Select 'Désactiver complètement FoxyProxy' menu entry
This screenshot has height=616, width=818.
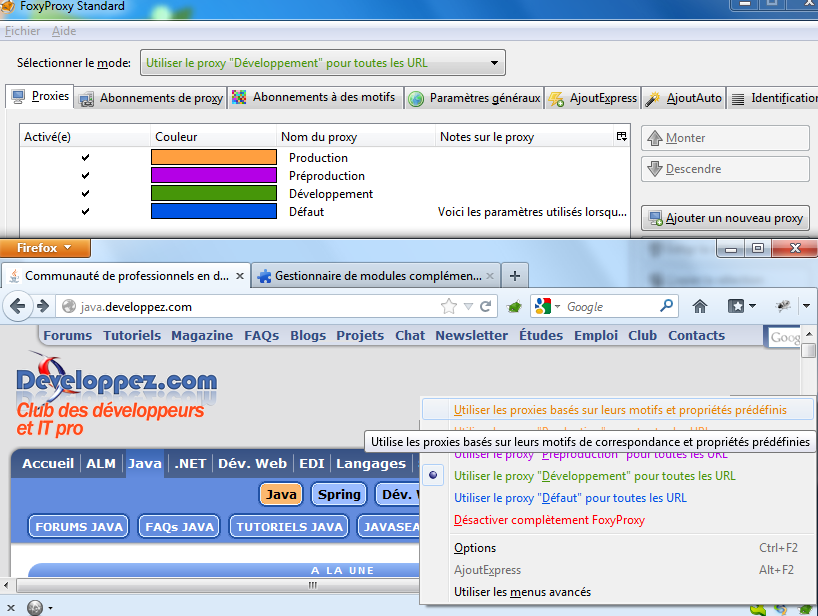pos(616,520)
